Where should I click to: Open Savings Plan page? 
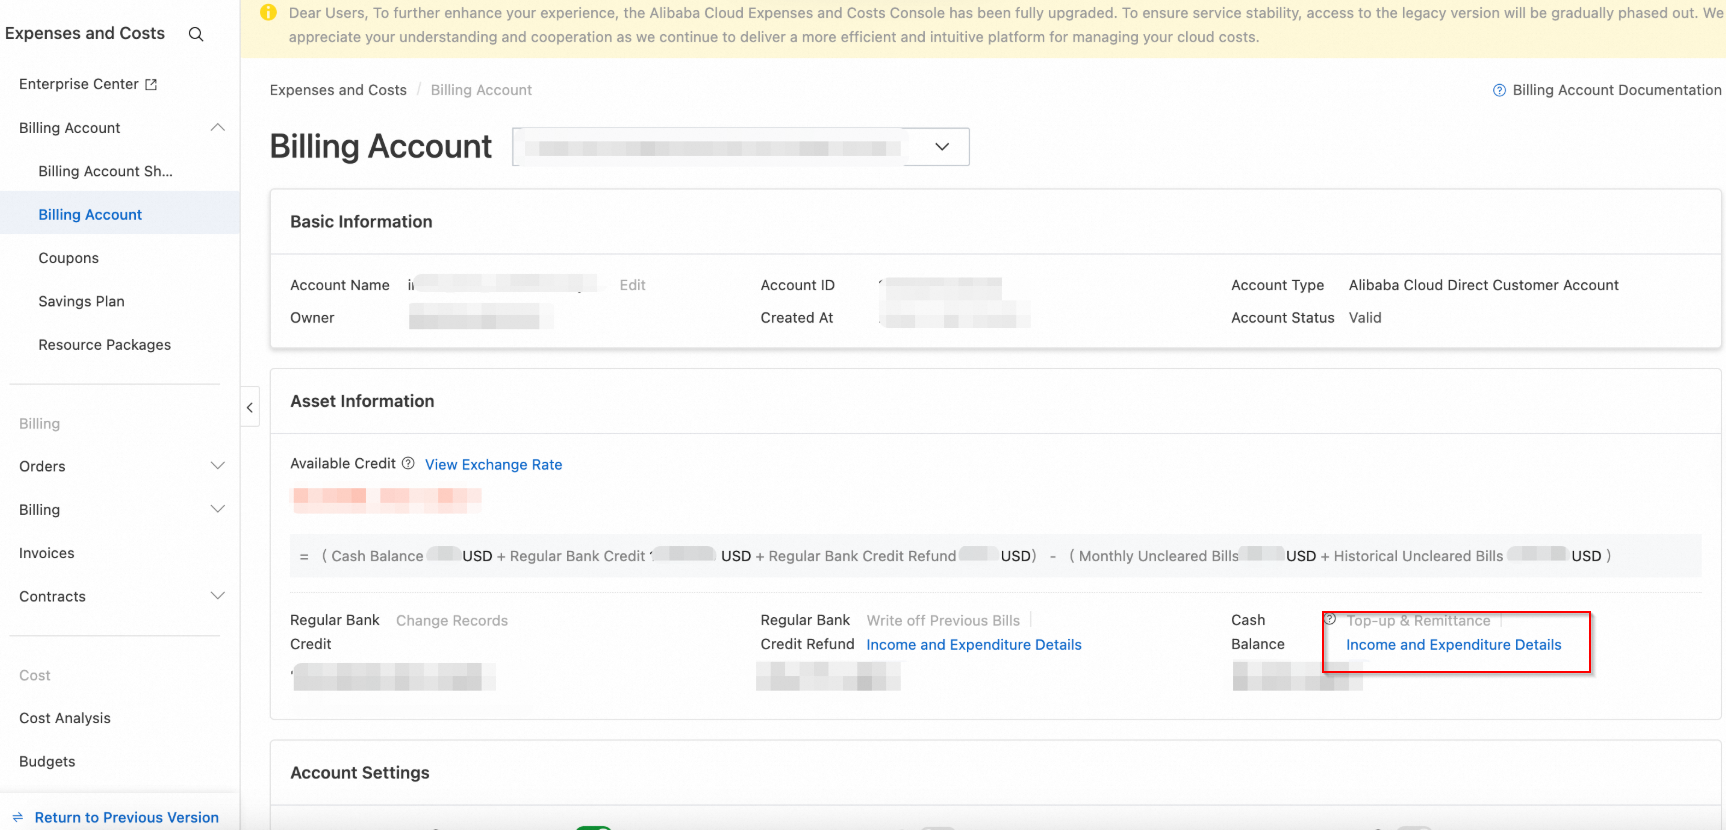pos(82,301)
